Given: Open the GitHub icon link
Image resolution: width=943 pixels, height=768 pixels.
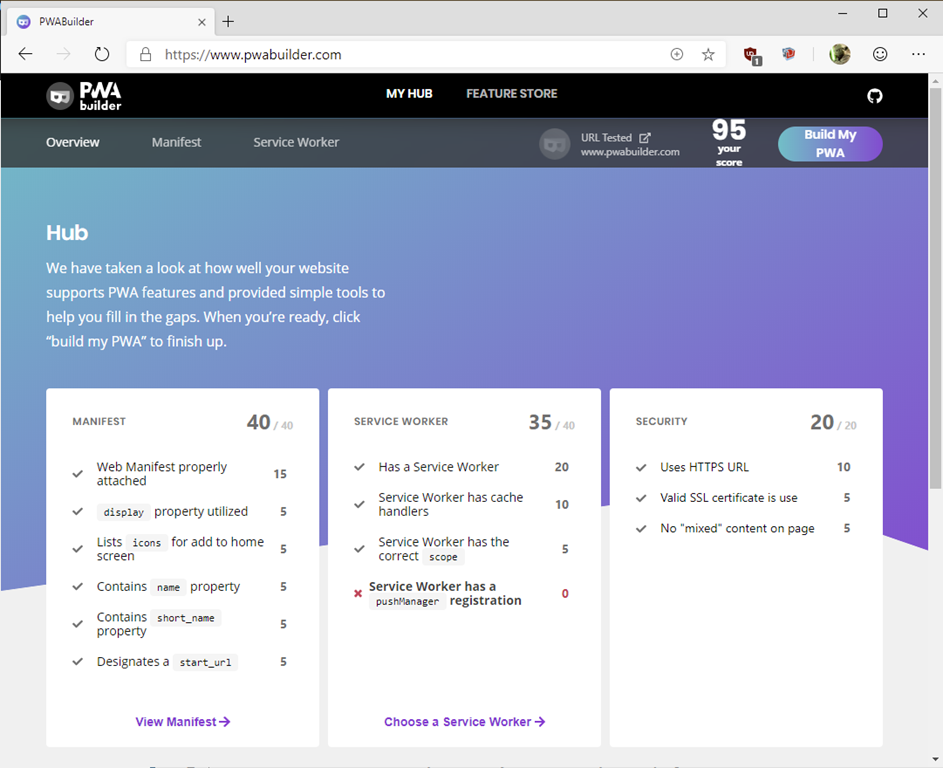Looking at the screenshot, I should coord(874,96).
